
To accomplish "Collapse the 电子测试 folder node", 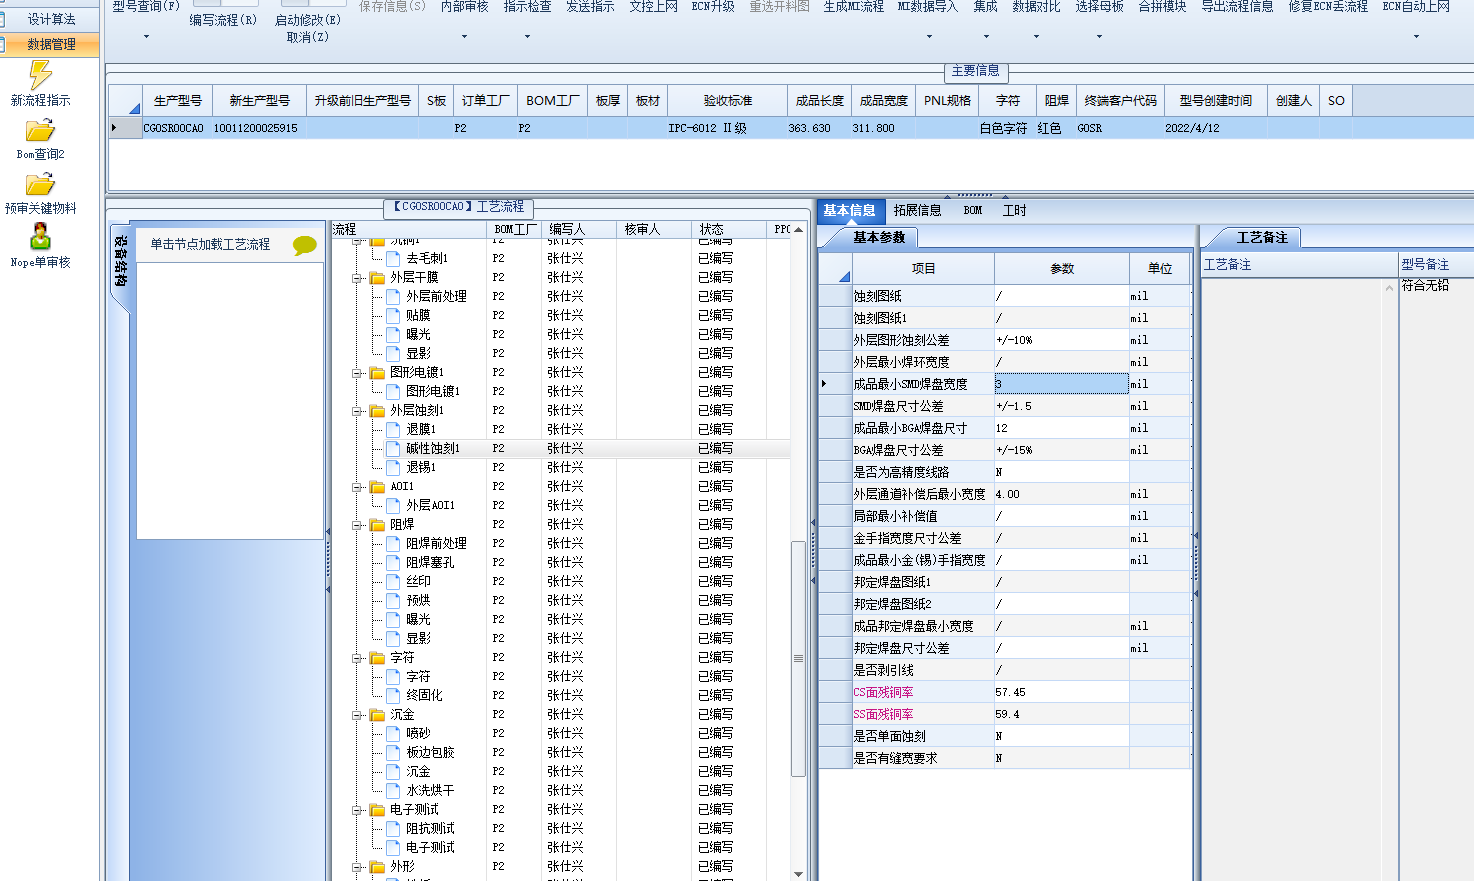I will coord(357,810).
